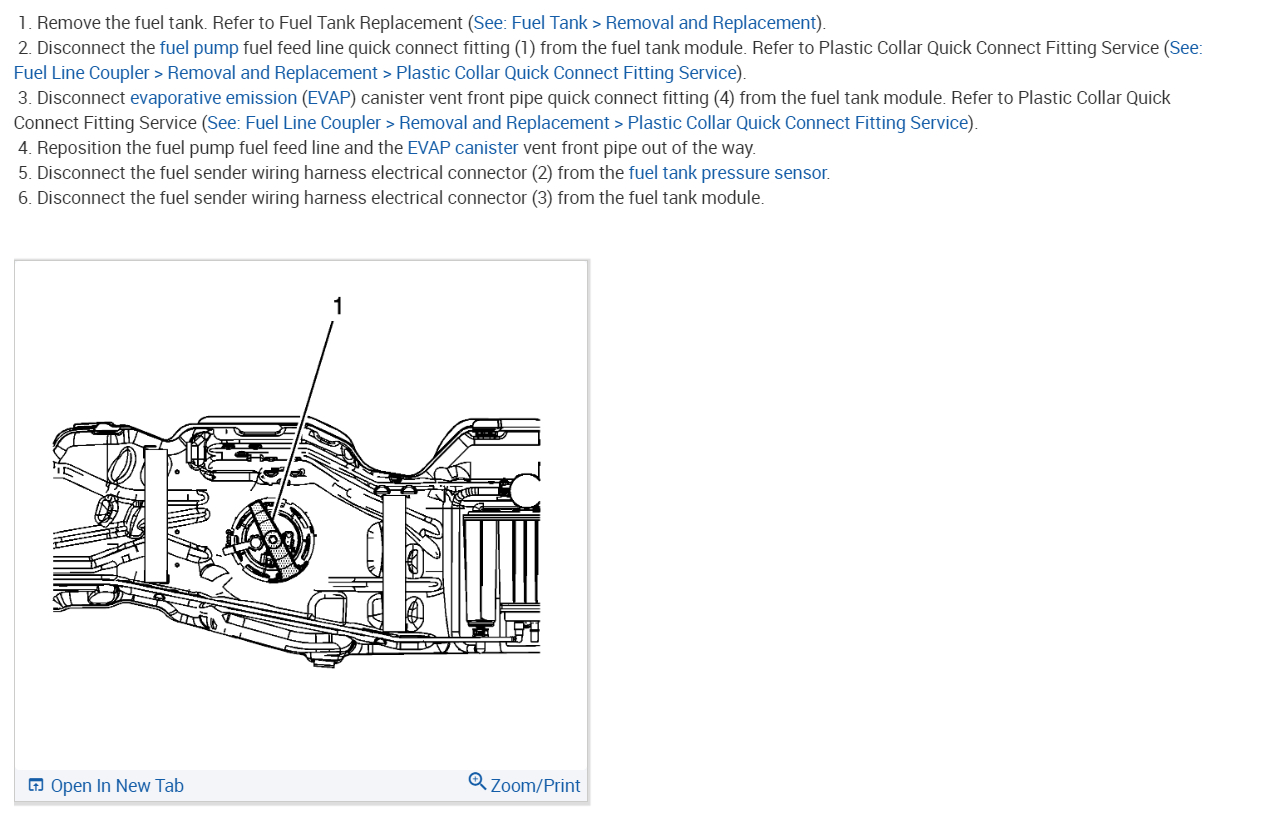Click the 'evaporative emission' link
Screen dimensions: 1268x815
coord(214,98)
